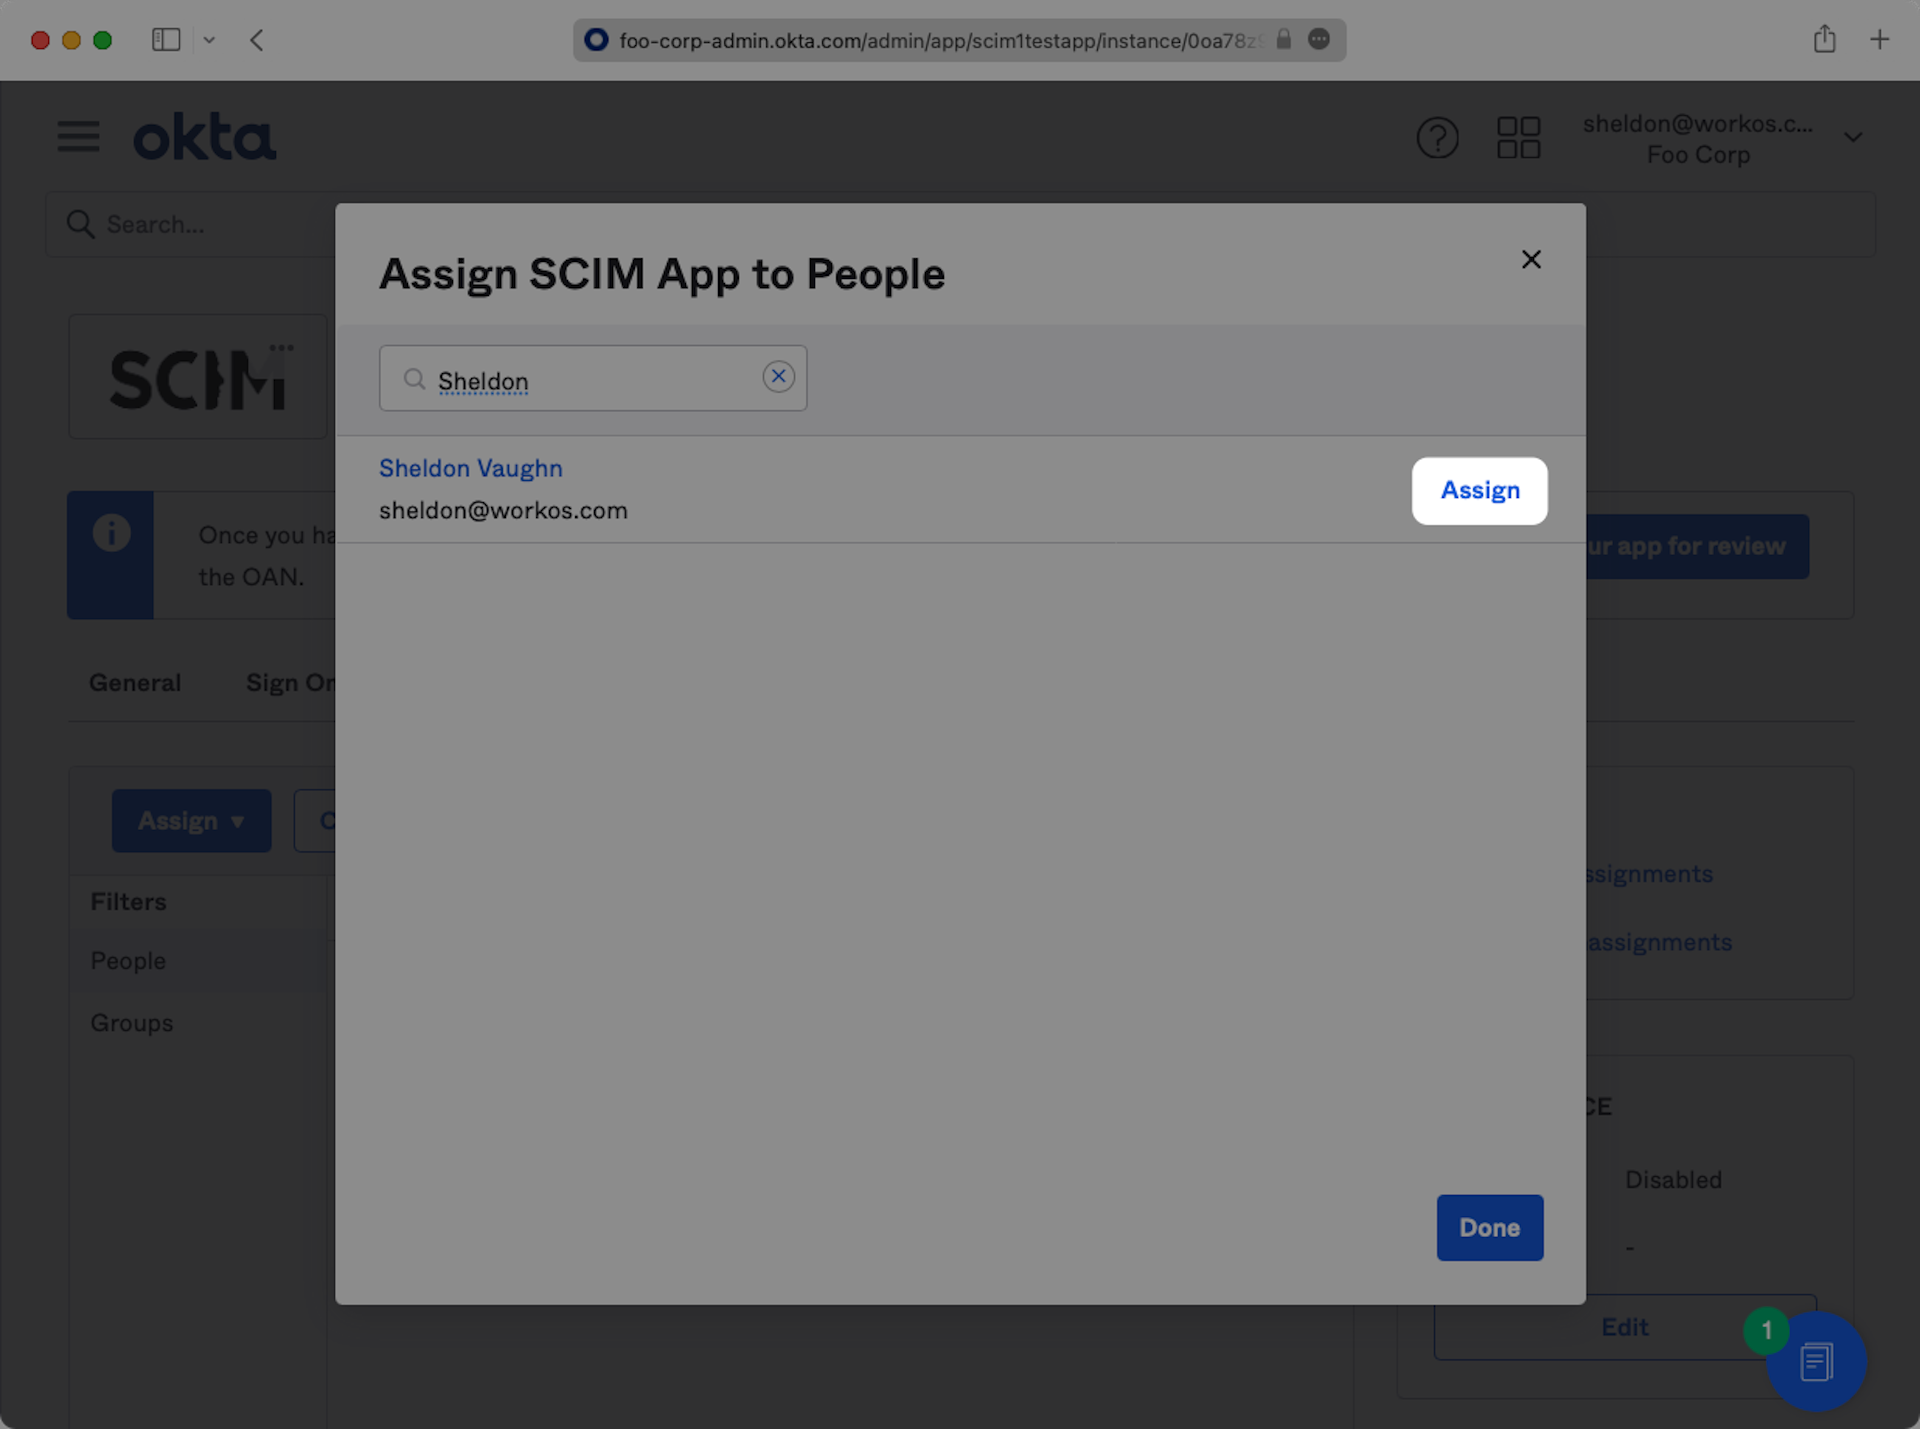This screenshot has width=1920, height=1429.
Task: Toggle Safari sidebar panel
Action: pos(166,40)
